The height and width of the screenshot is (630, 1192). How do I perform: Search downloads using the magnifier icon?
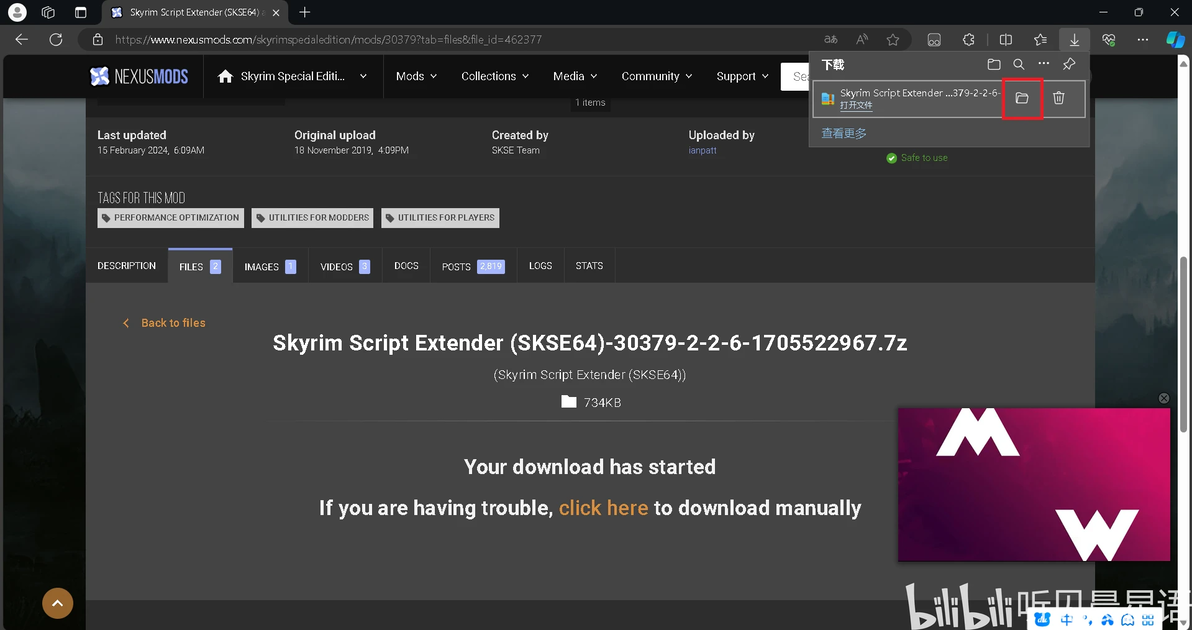tap(1019, 65)
